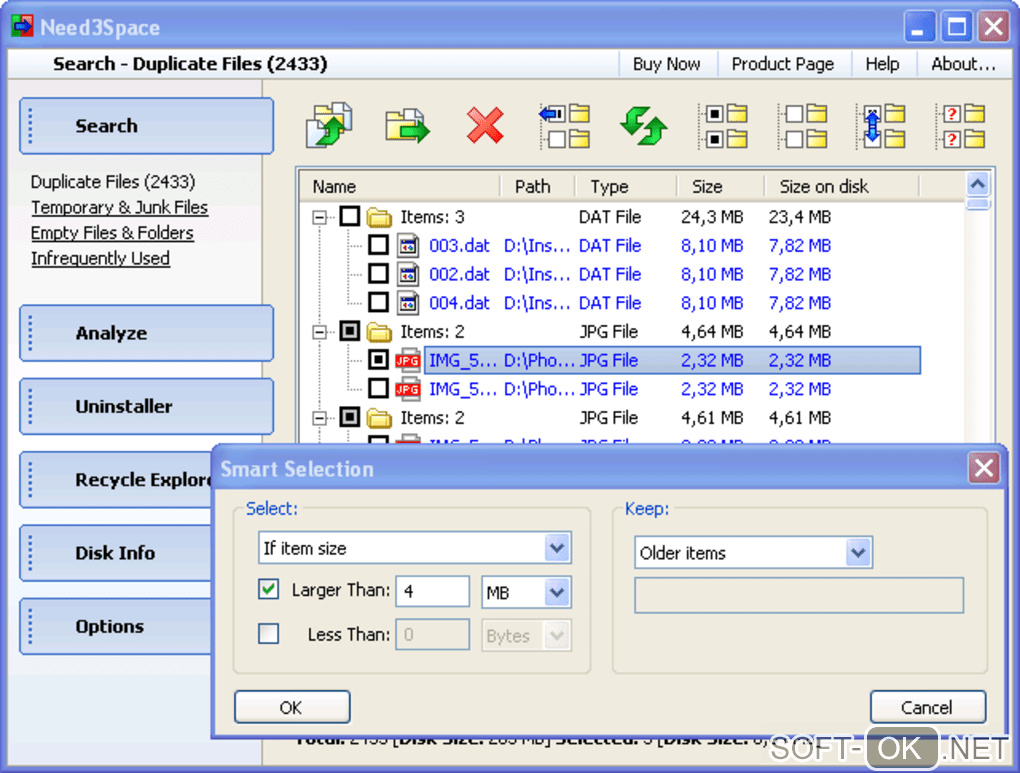Sort by the Size on disk column header
This screenshot has height=773, width=1020.
pos(841,187)
